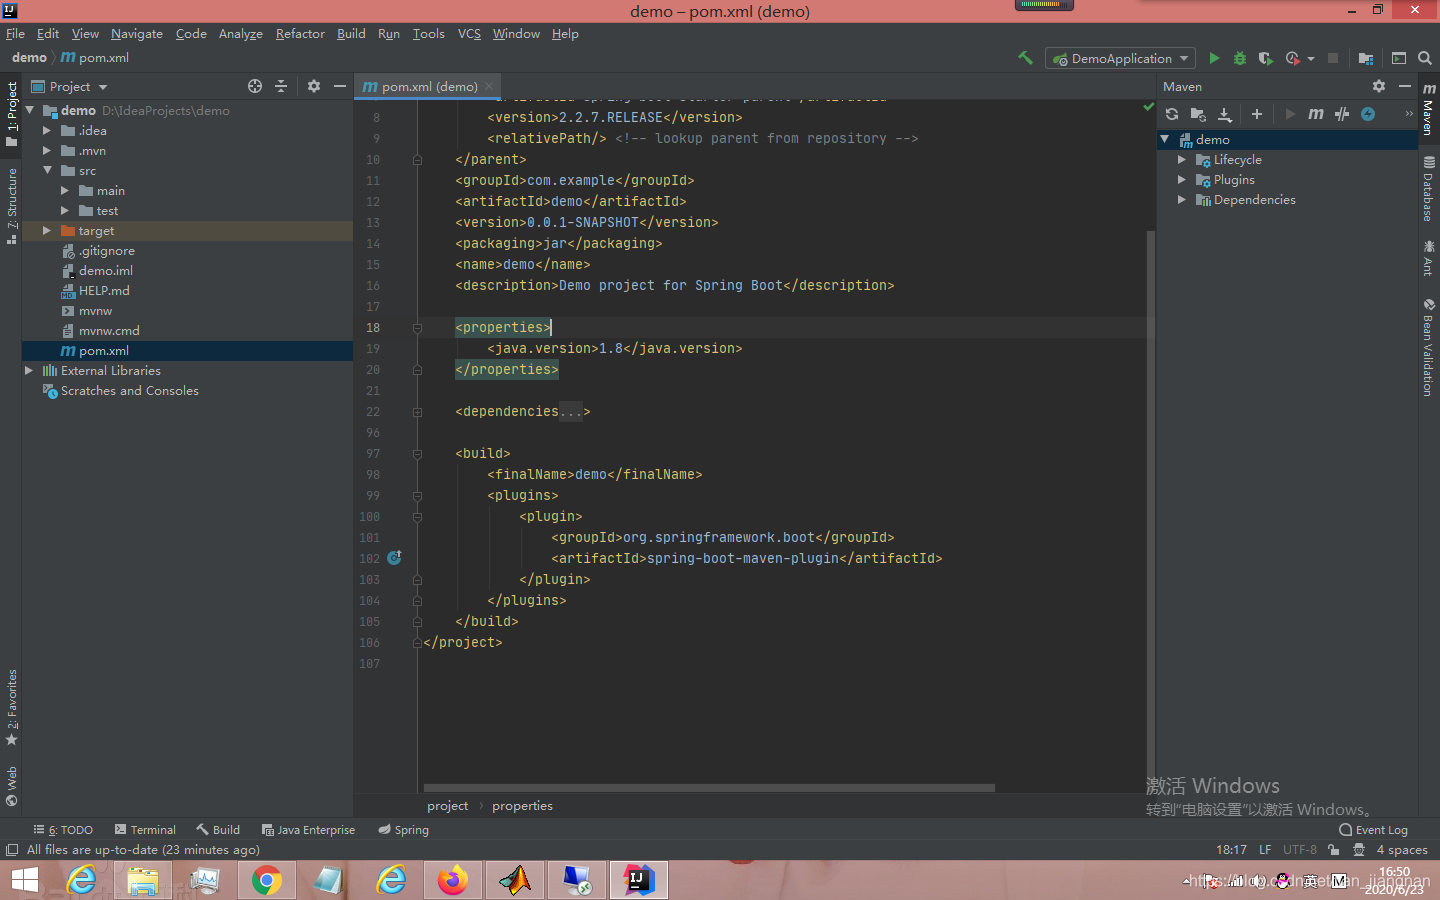The height and width of the screenshot is (900, 1440).
Task: Click the properties breadcrumb below the editor
Action: 522,805
